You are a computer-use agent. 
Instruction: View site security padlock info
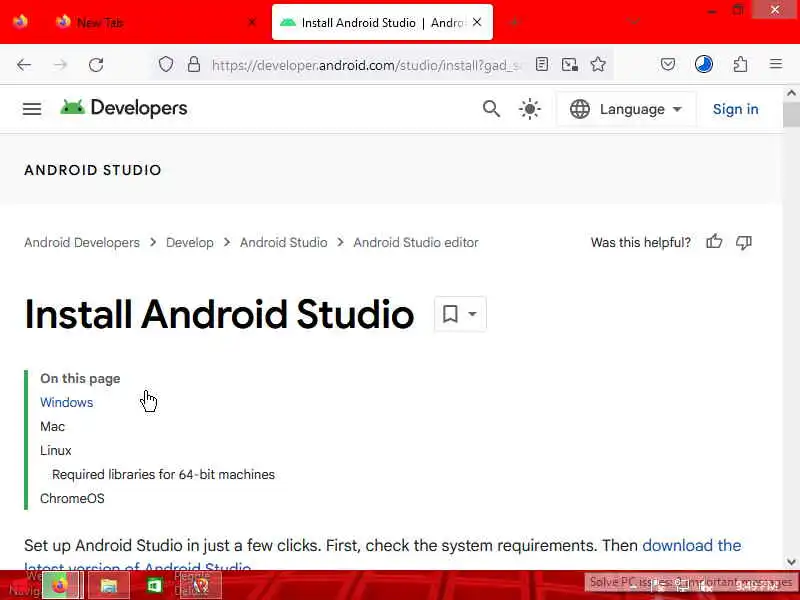(194, 64)
